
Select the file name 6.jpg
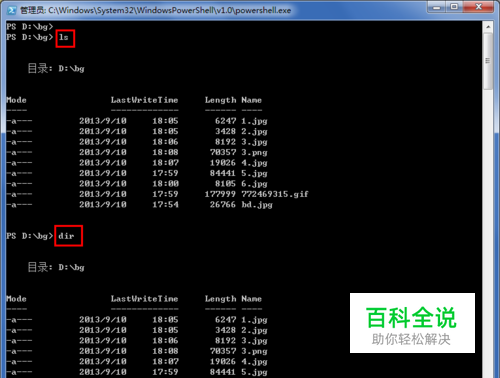(254, 184)
